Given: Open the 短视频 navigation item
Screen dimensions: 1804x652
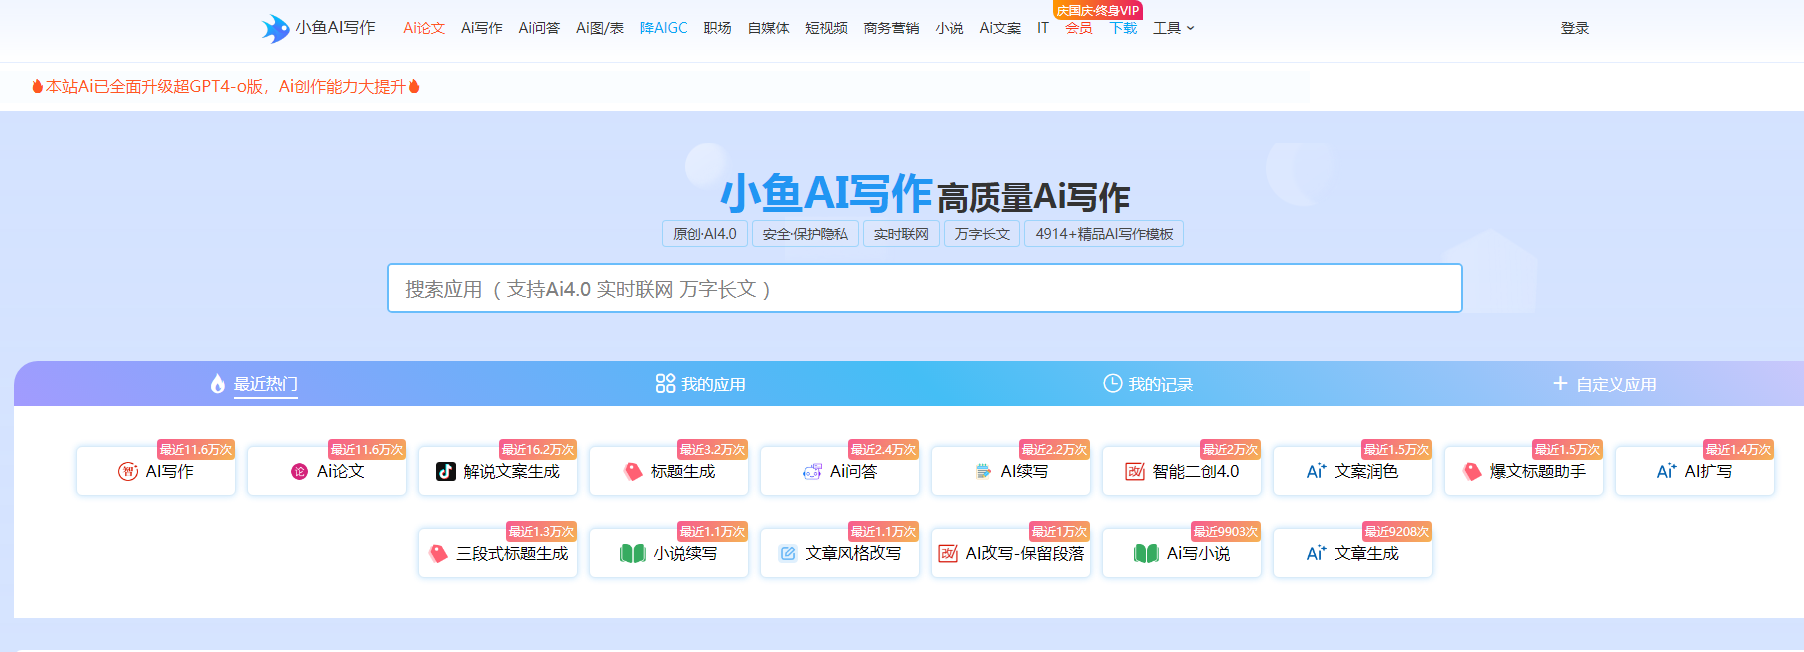Looking at the screenshot, I should 827,28.
